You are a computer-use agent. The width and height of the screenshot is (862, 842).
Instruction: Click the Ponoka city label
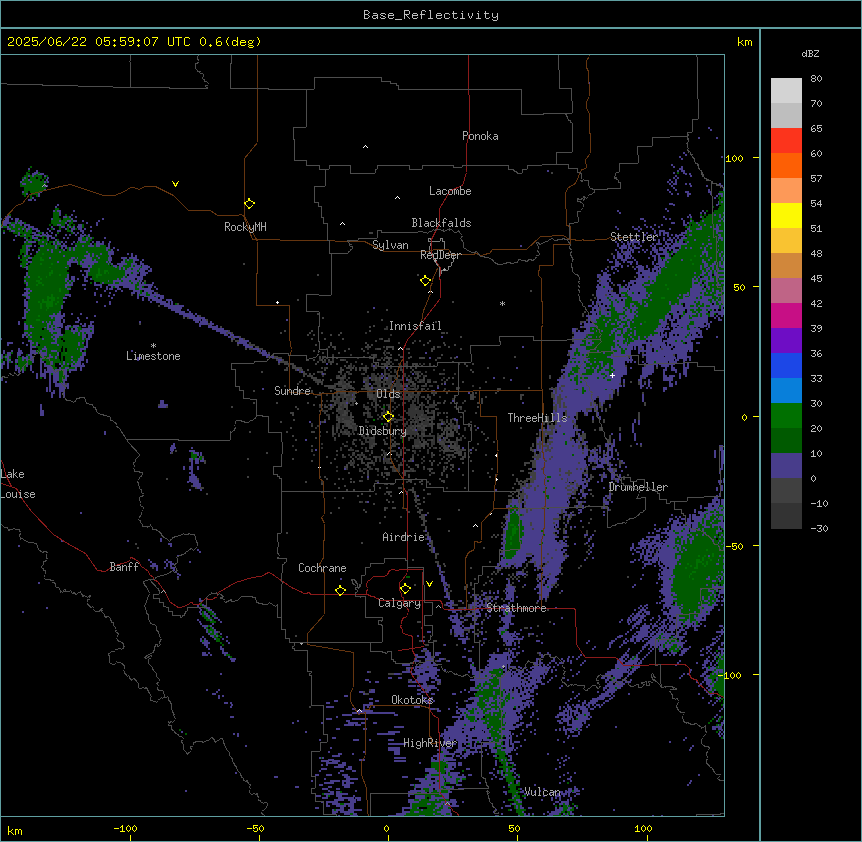tap(480, 136)
